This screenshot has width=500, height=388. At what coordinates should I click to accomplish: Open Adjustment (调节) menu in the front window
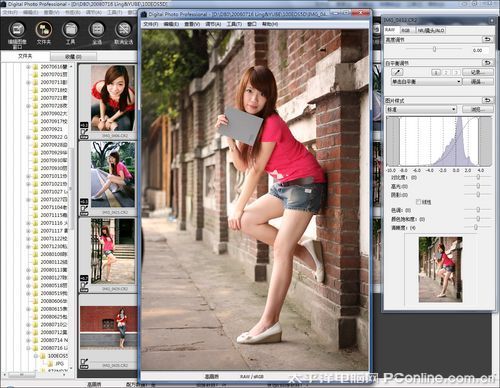click(213, 24)
